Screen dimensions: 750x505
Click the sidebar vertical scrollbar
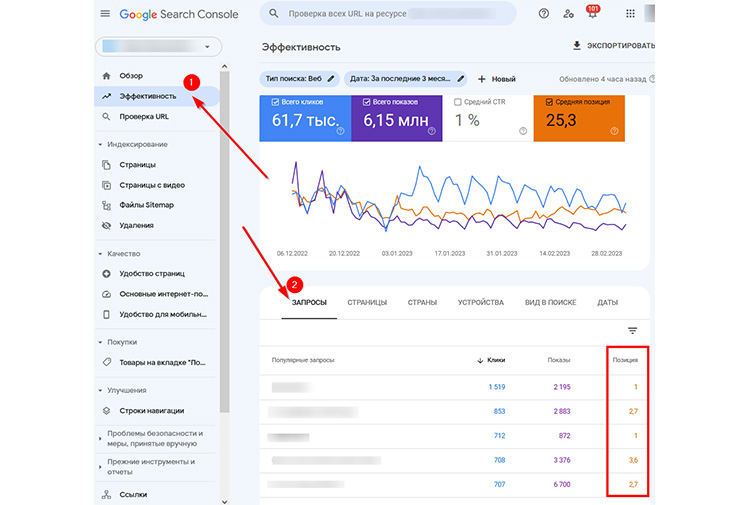coord(225,250)
